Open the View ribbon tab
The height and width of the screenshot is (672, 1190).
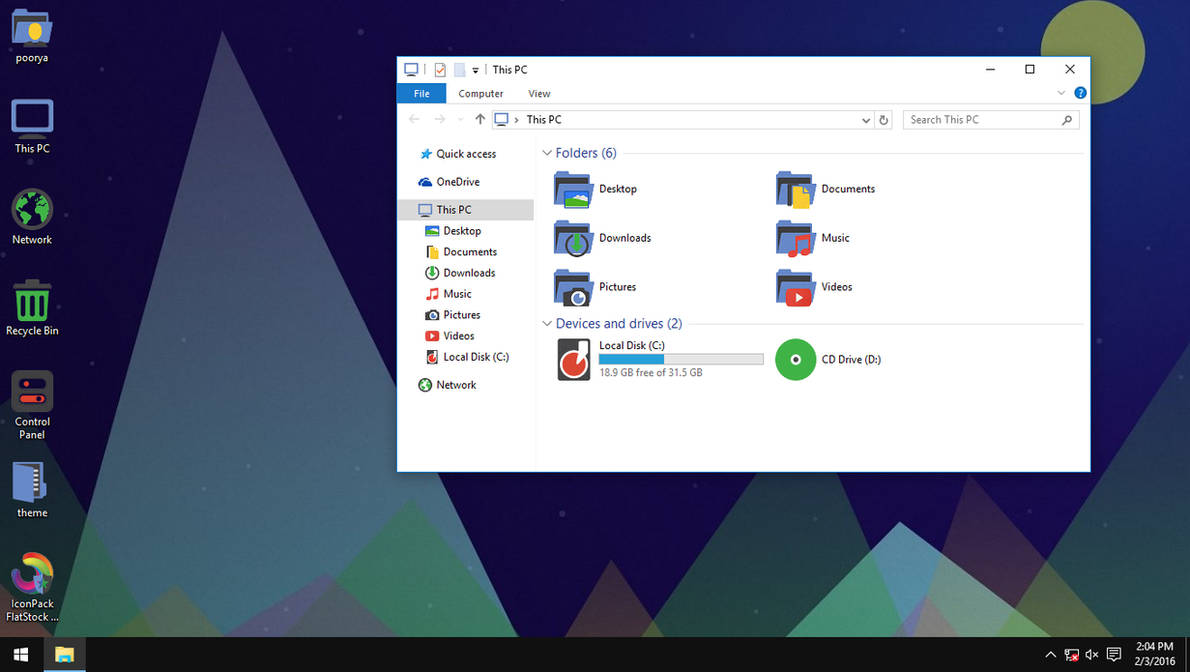539,93
